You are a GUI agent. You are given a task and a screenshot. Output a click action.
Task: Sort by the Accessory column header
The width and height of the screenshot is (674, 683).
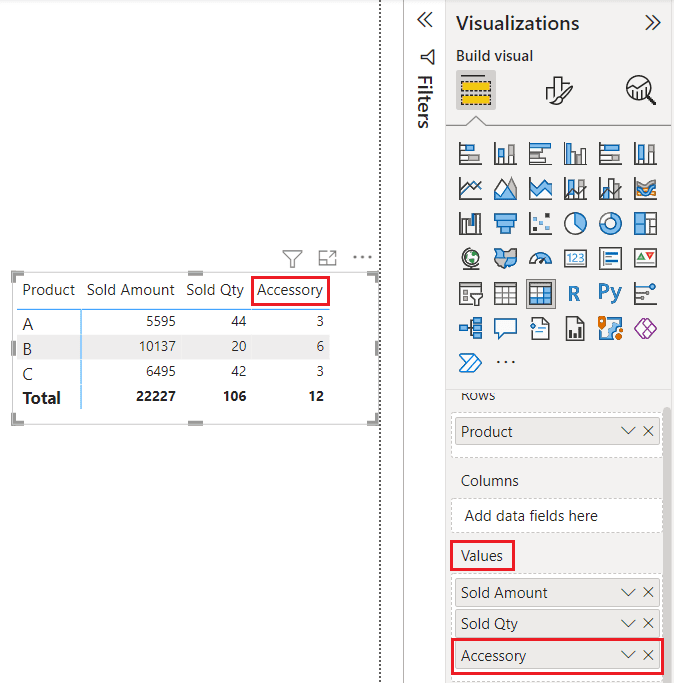click(290, 290)
